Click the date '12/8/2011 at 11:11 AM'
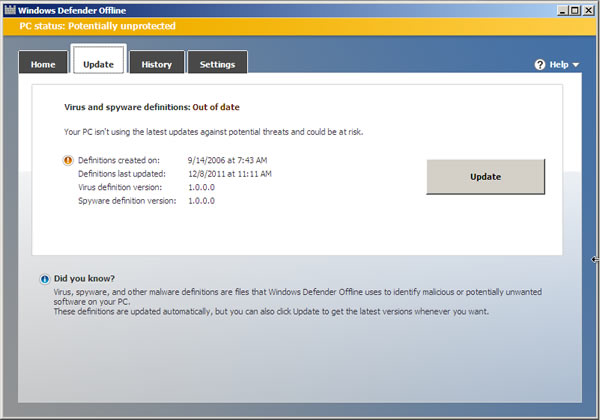 pos(230,174)
